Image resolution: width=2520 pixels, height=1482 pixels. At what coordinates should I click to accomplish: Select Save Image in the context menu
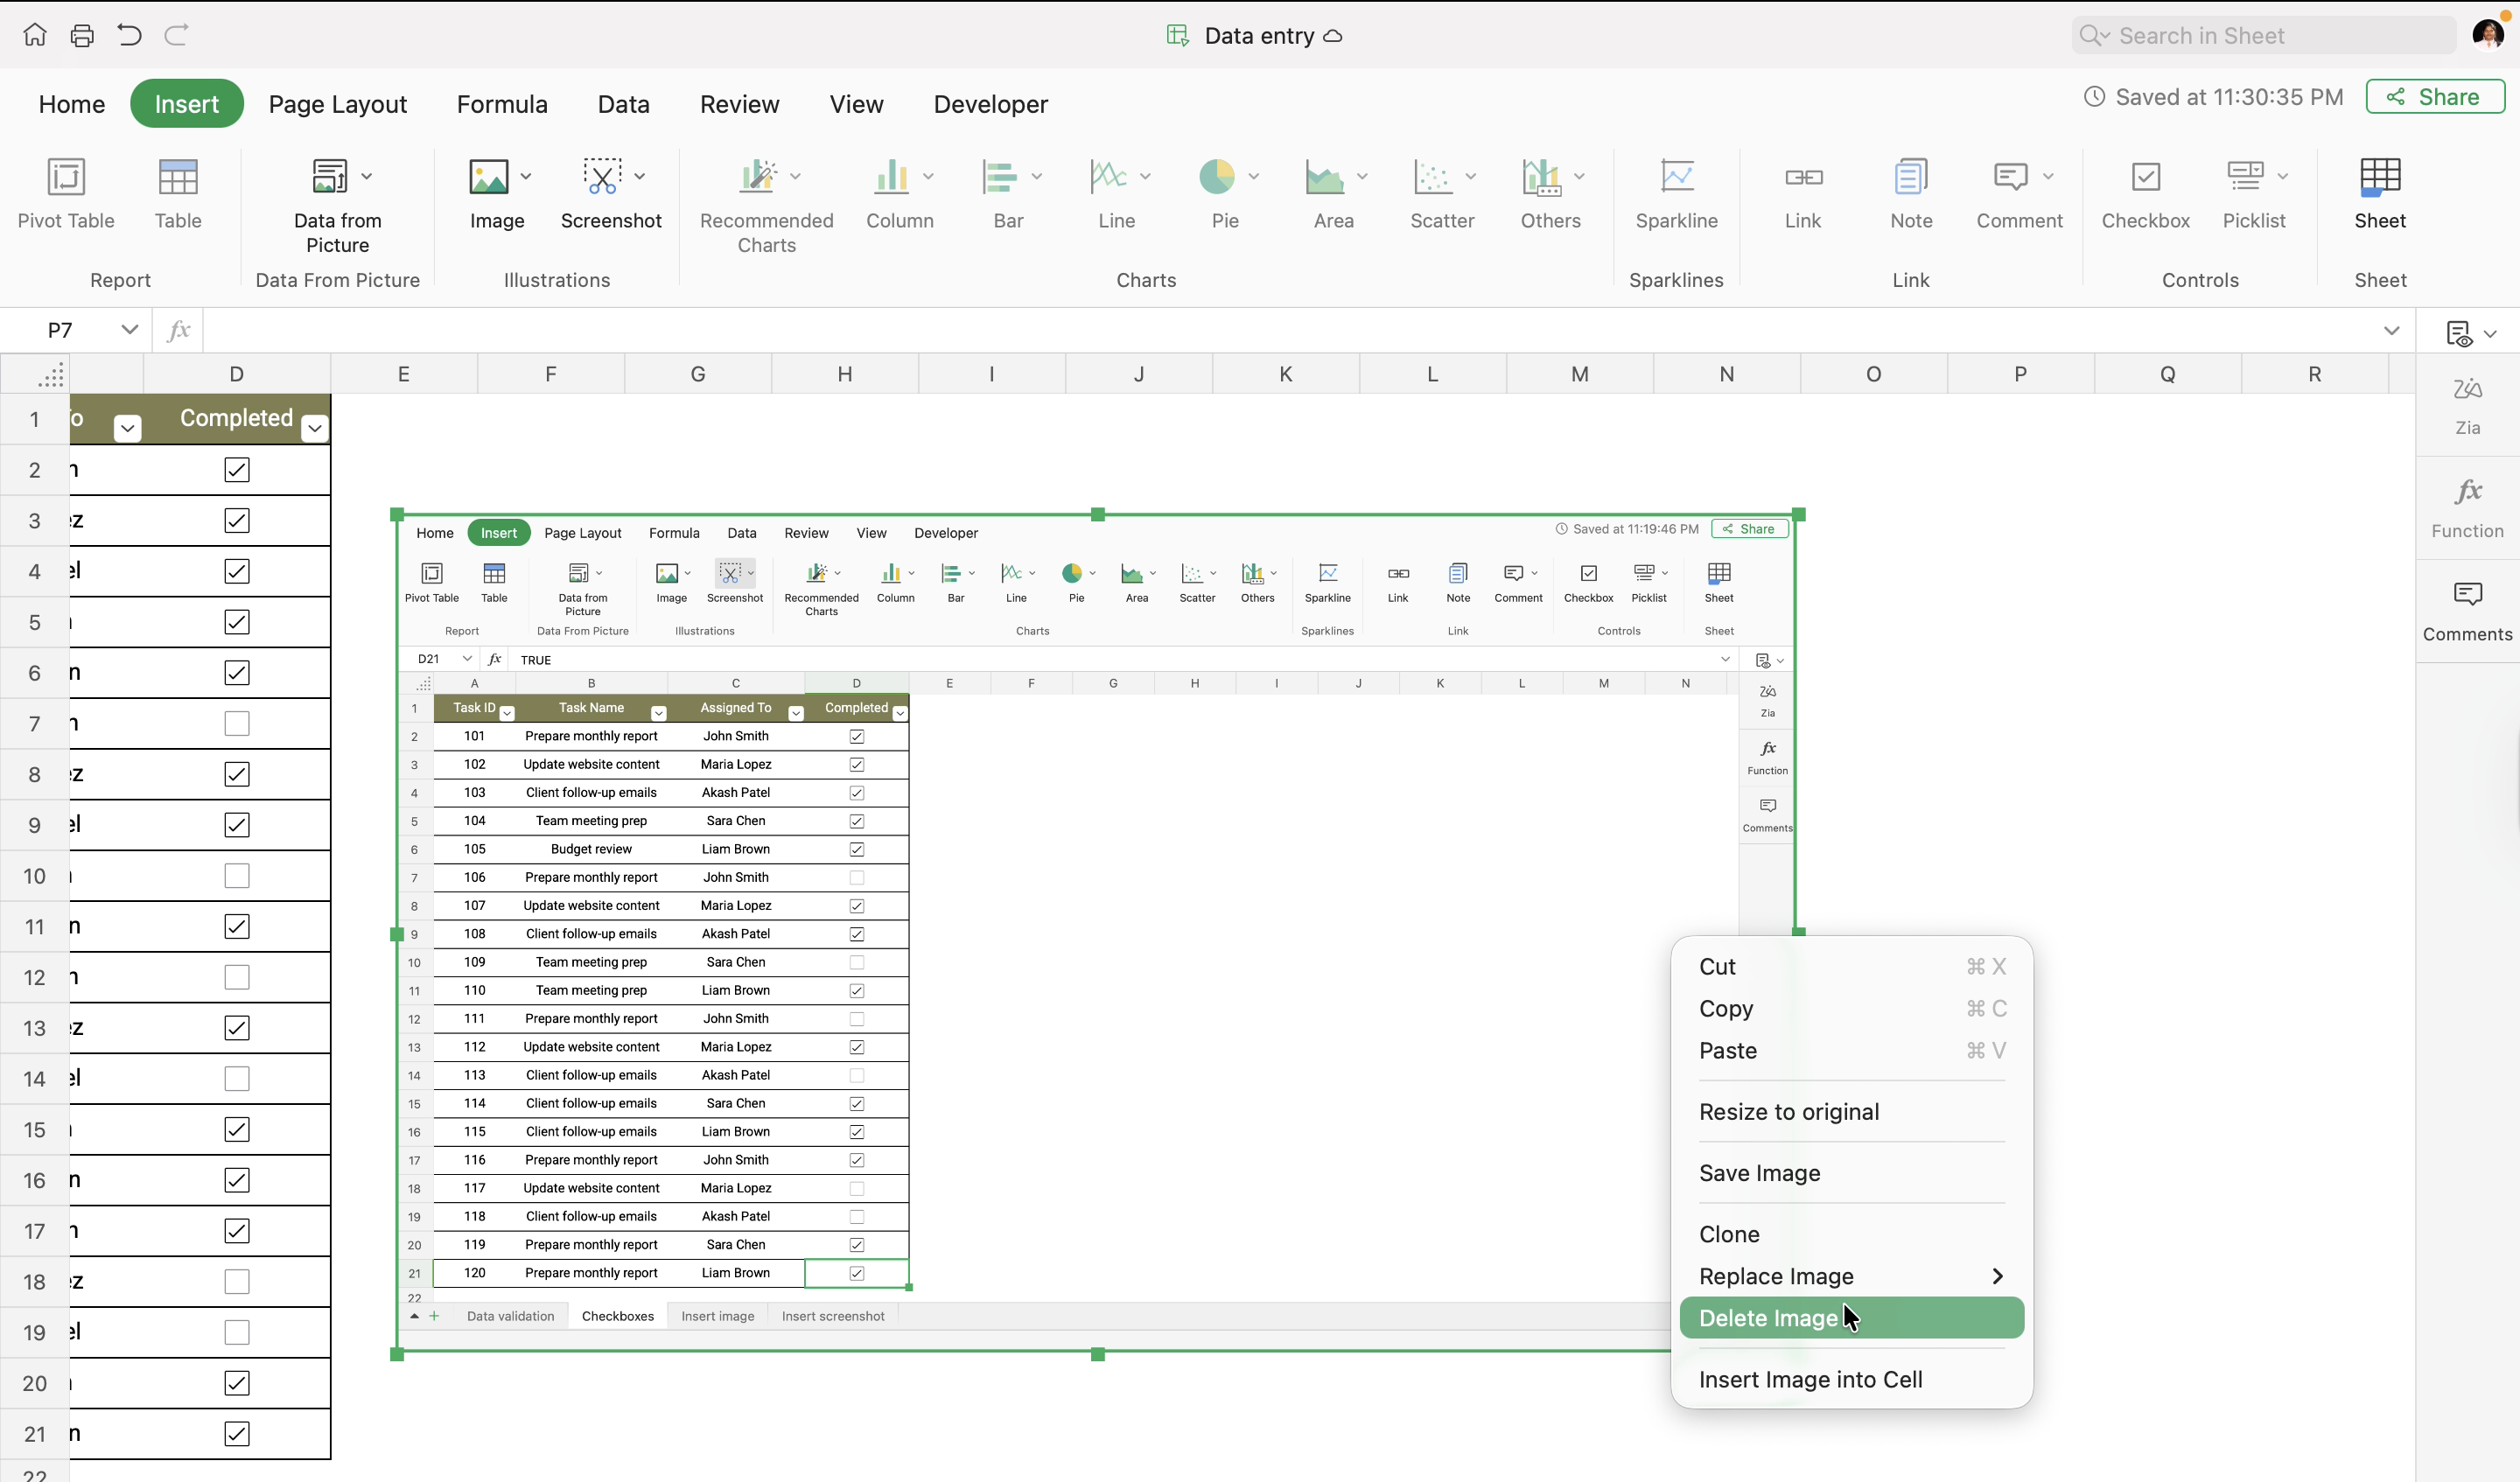1759,1173
